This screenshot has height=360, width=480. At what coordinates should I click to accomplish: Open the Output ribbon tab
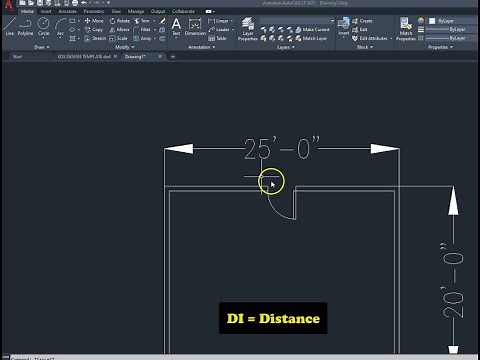[x=158, y=11]
